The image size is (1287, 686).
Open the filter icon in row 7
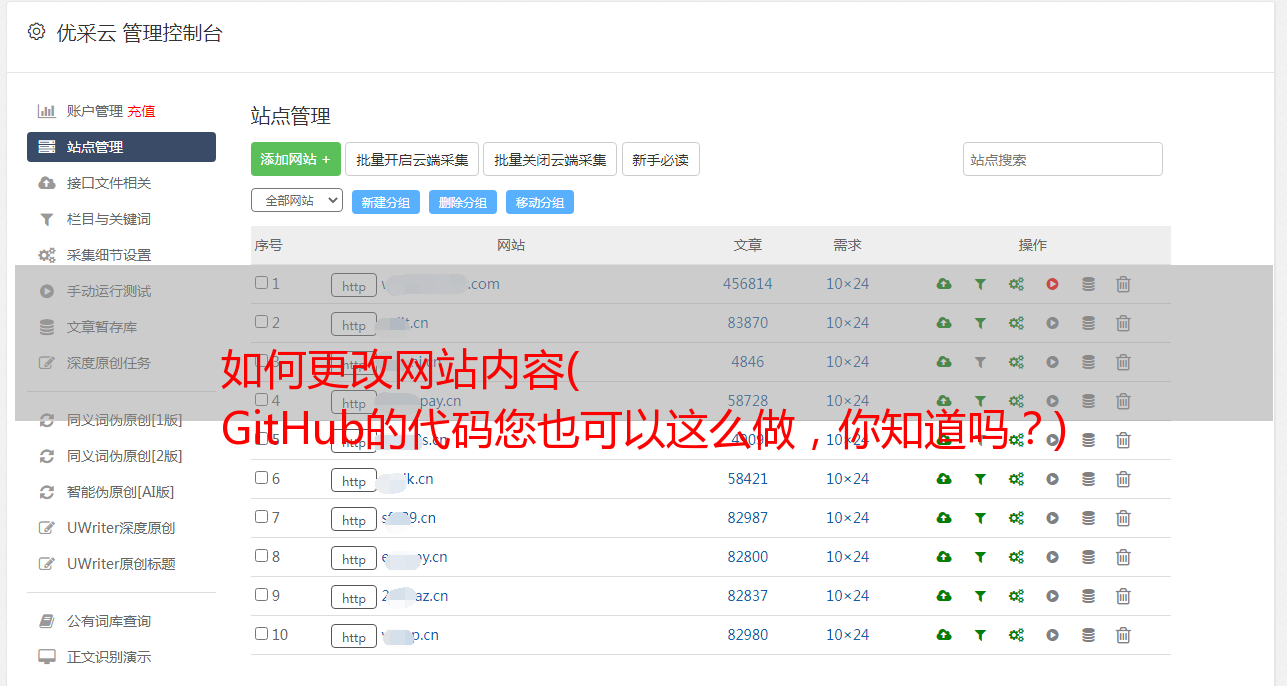click(x=980, y=518)
